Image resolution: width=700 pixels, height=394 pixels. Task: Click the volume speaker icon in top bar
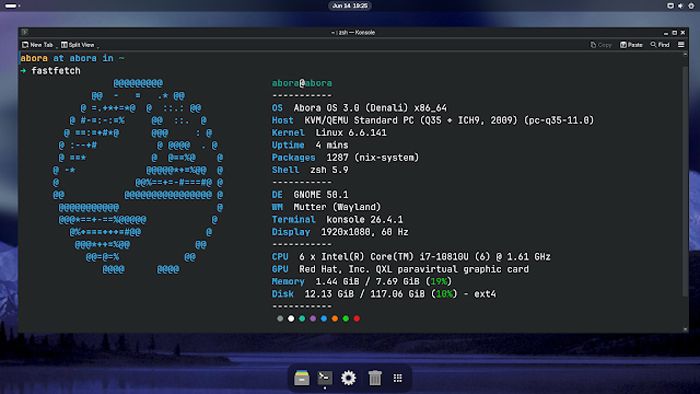tap(680, 6)
